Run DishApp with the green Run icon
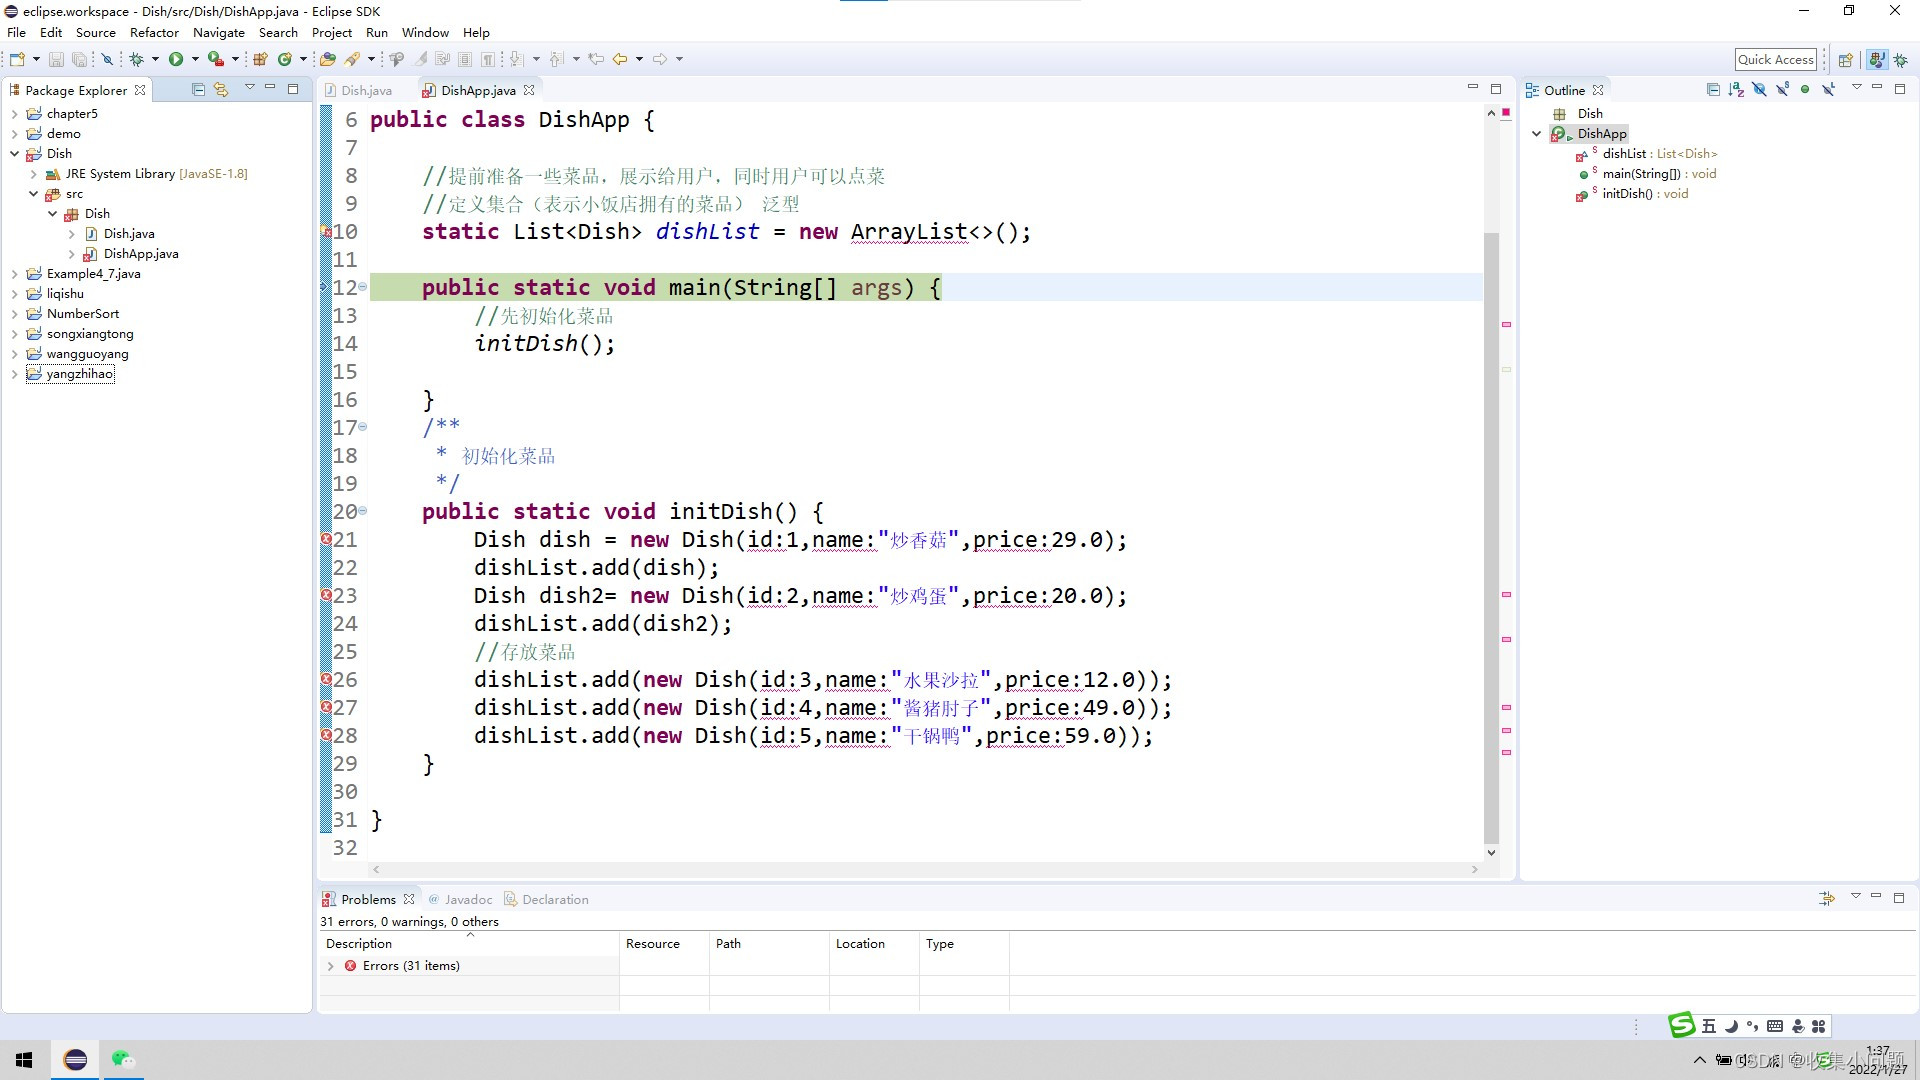 click(178, 58)
